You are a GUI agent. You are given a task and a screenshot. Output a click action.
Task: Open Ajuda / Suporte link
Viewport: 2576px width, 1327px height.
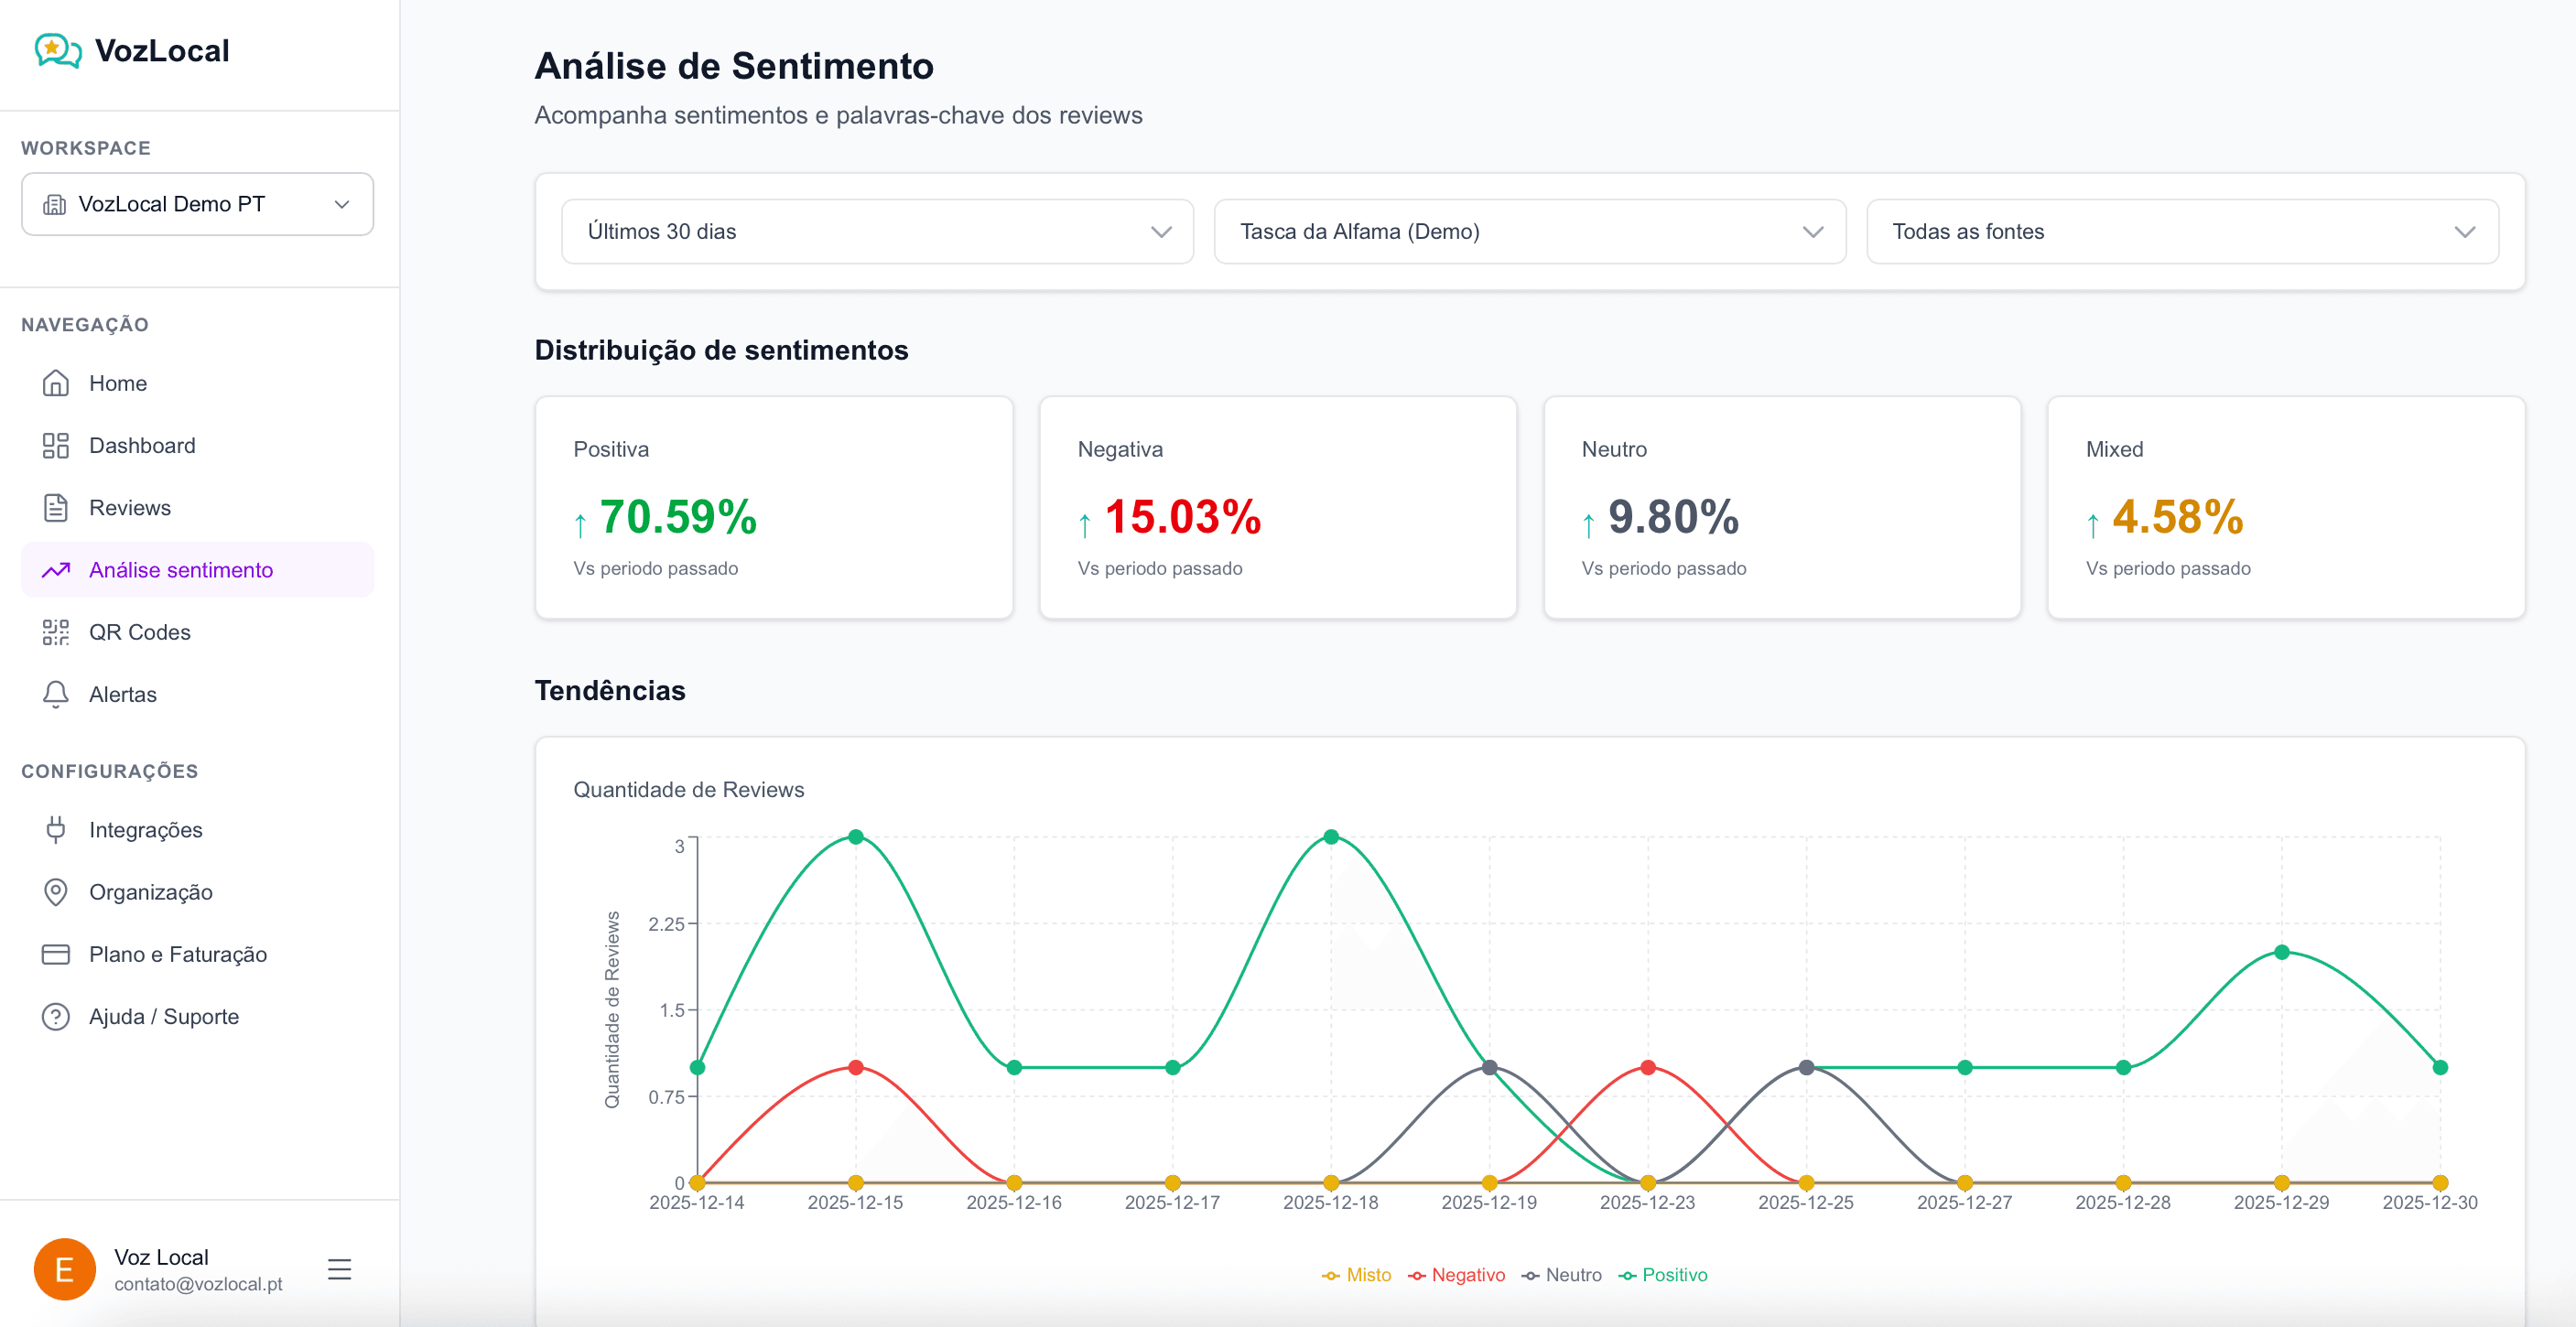[163, 1016]
